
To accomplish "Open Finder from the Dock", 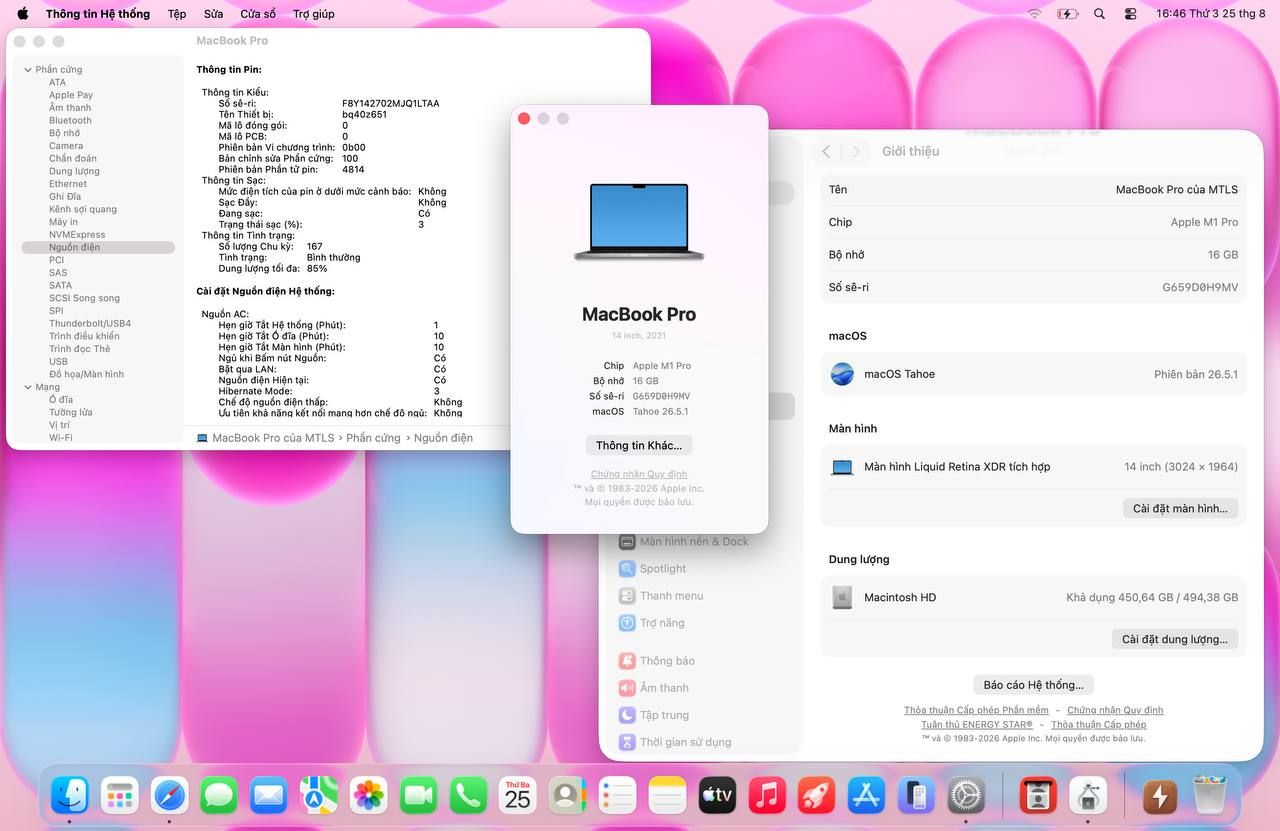I will 70,796.
